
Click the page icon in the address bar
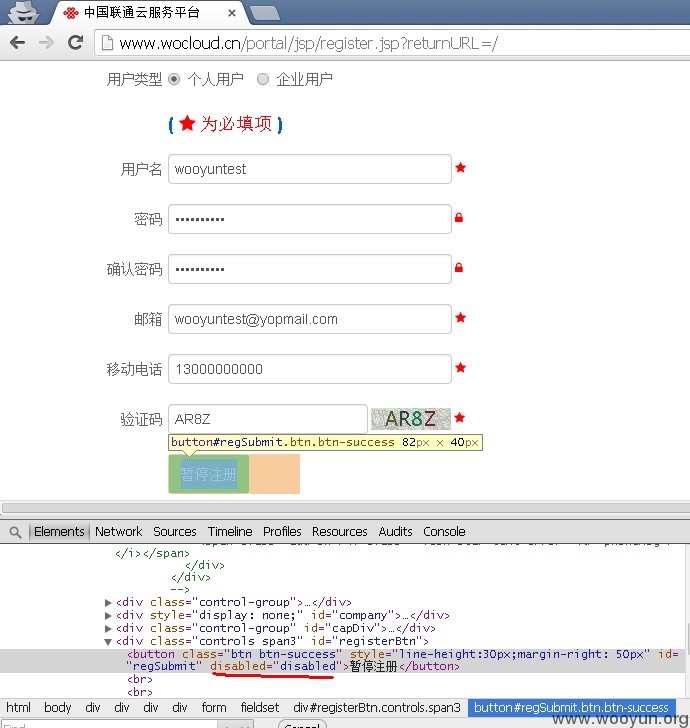107,43
